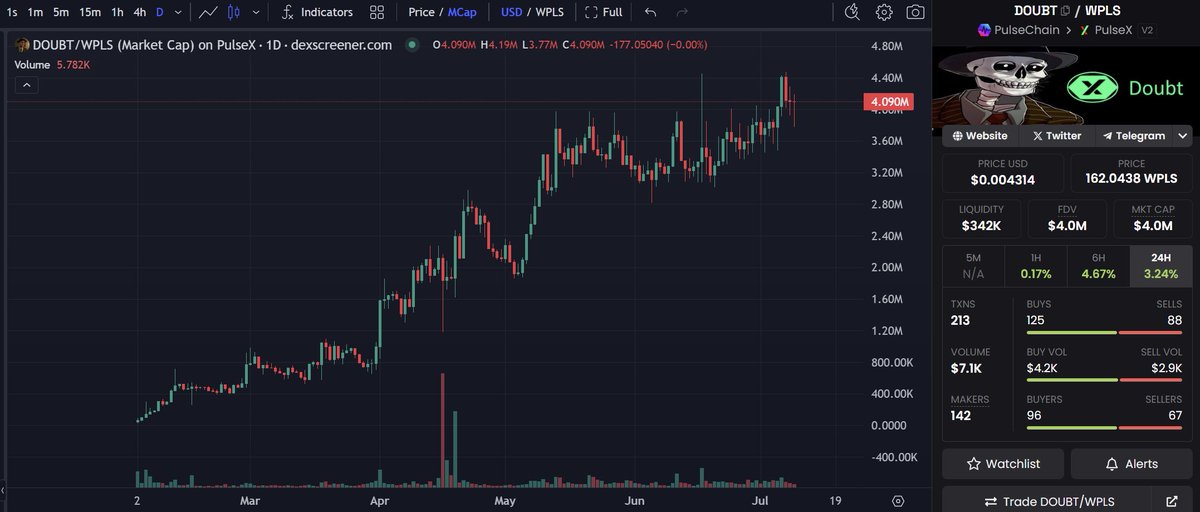This screenshot has width=1200, height=512.
Task: Click the MKT CAP $4.0M box
Action: point(1152,218)
